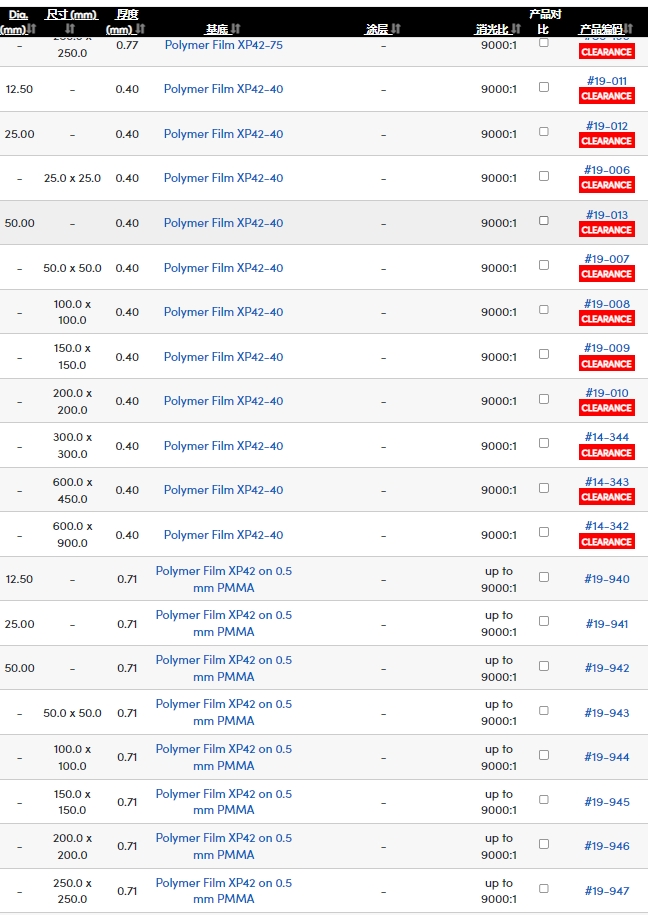Sort by 产品编码 column arrows

628,29
